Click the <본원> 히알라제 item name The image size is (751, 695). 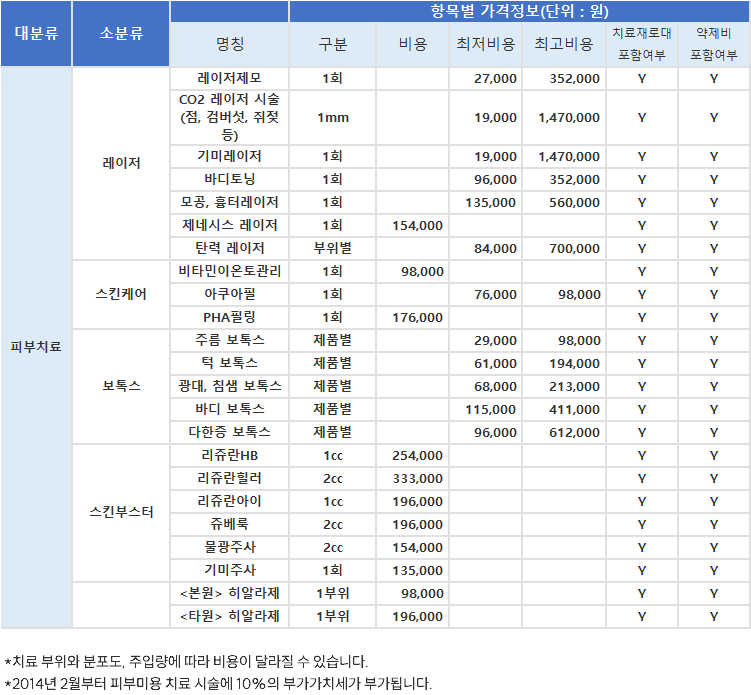click(230, 593)
